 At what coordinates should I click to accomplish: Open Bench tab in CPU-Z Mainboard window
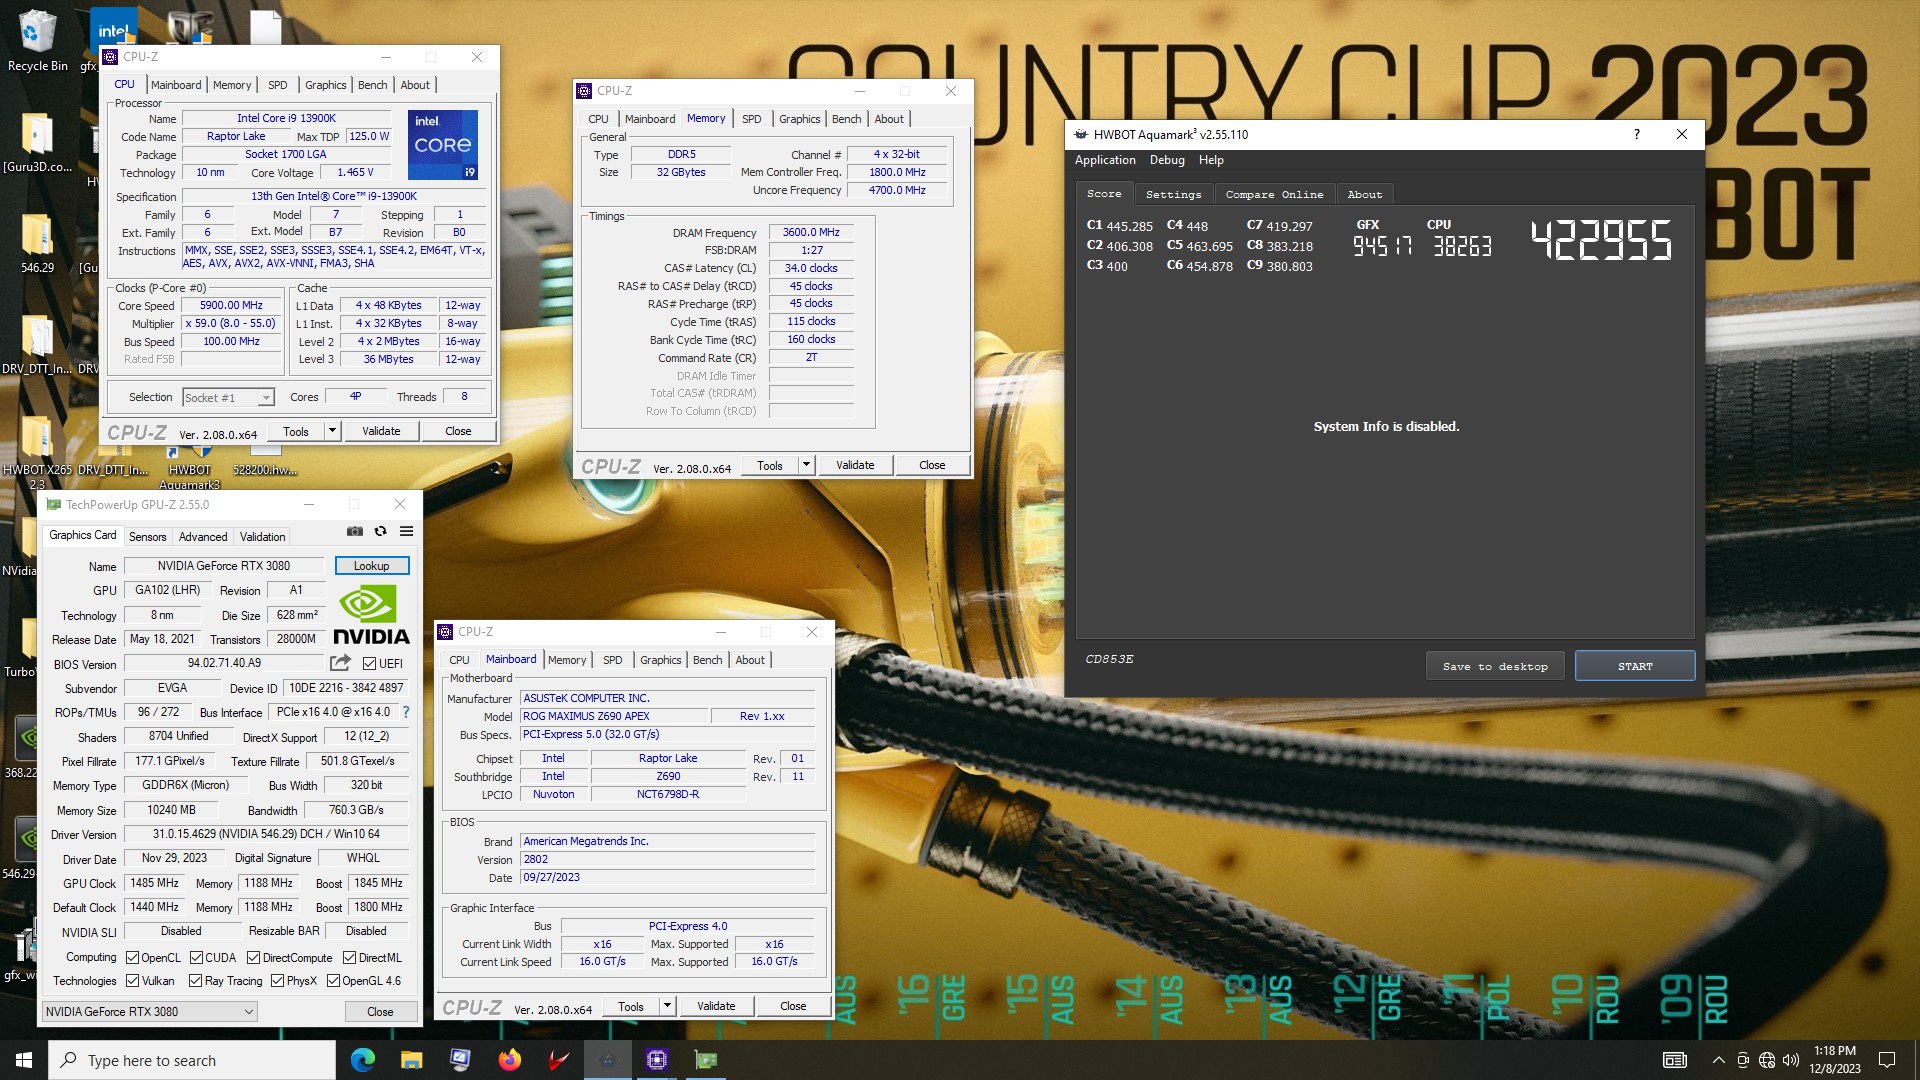point(707,659)
